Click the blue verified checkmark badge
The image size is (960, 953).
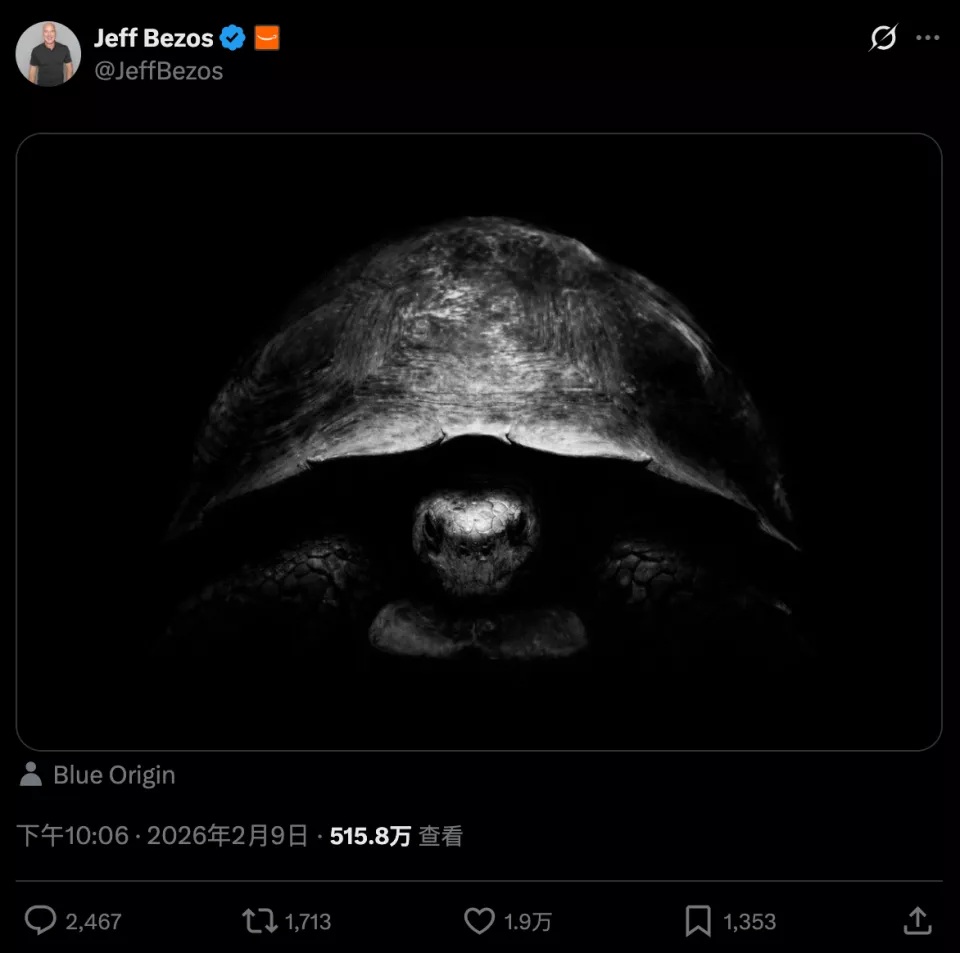(x=232, y=38)
